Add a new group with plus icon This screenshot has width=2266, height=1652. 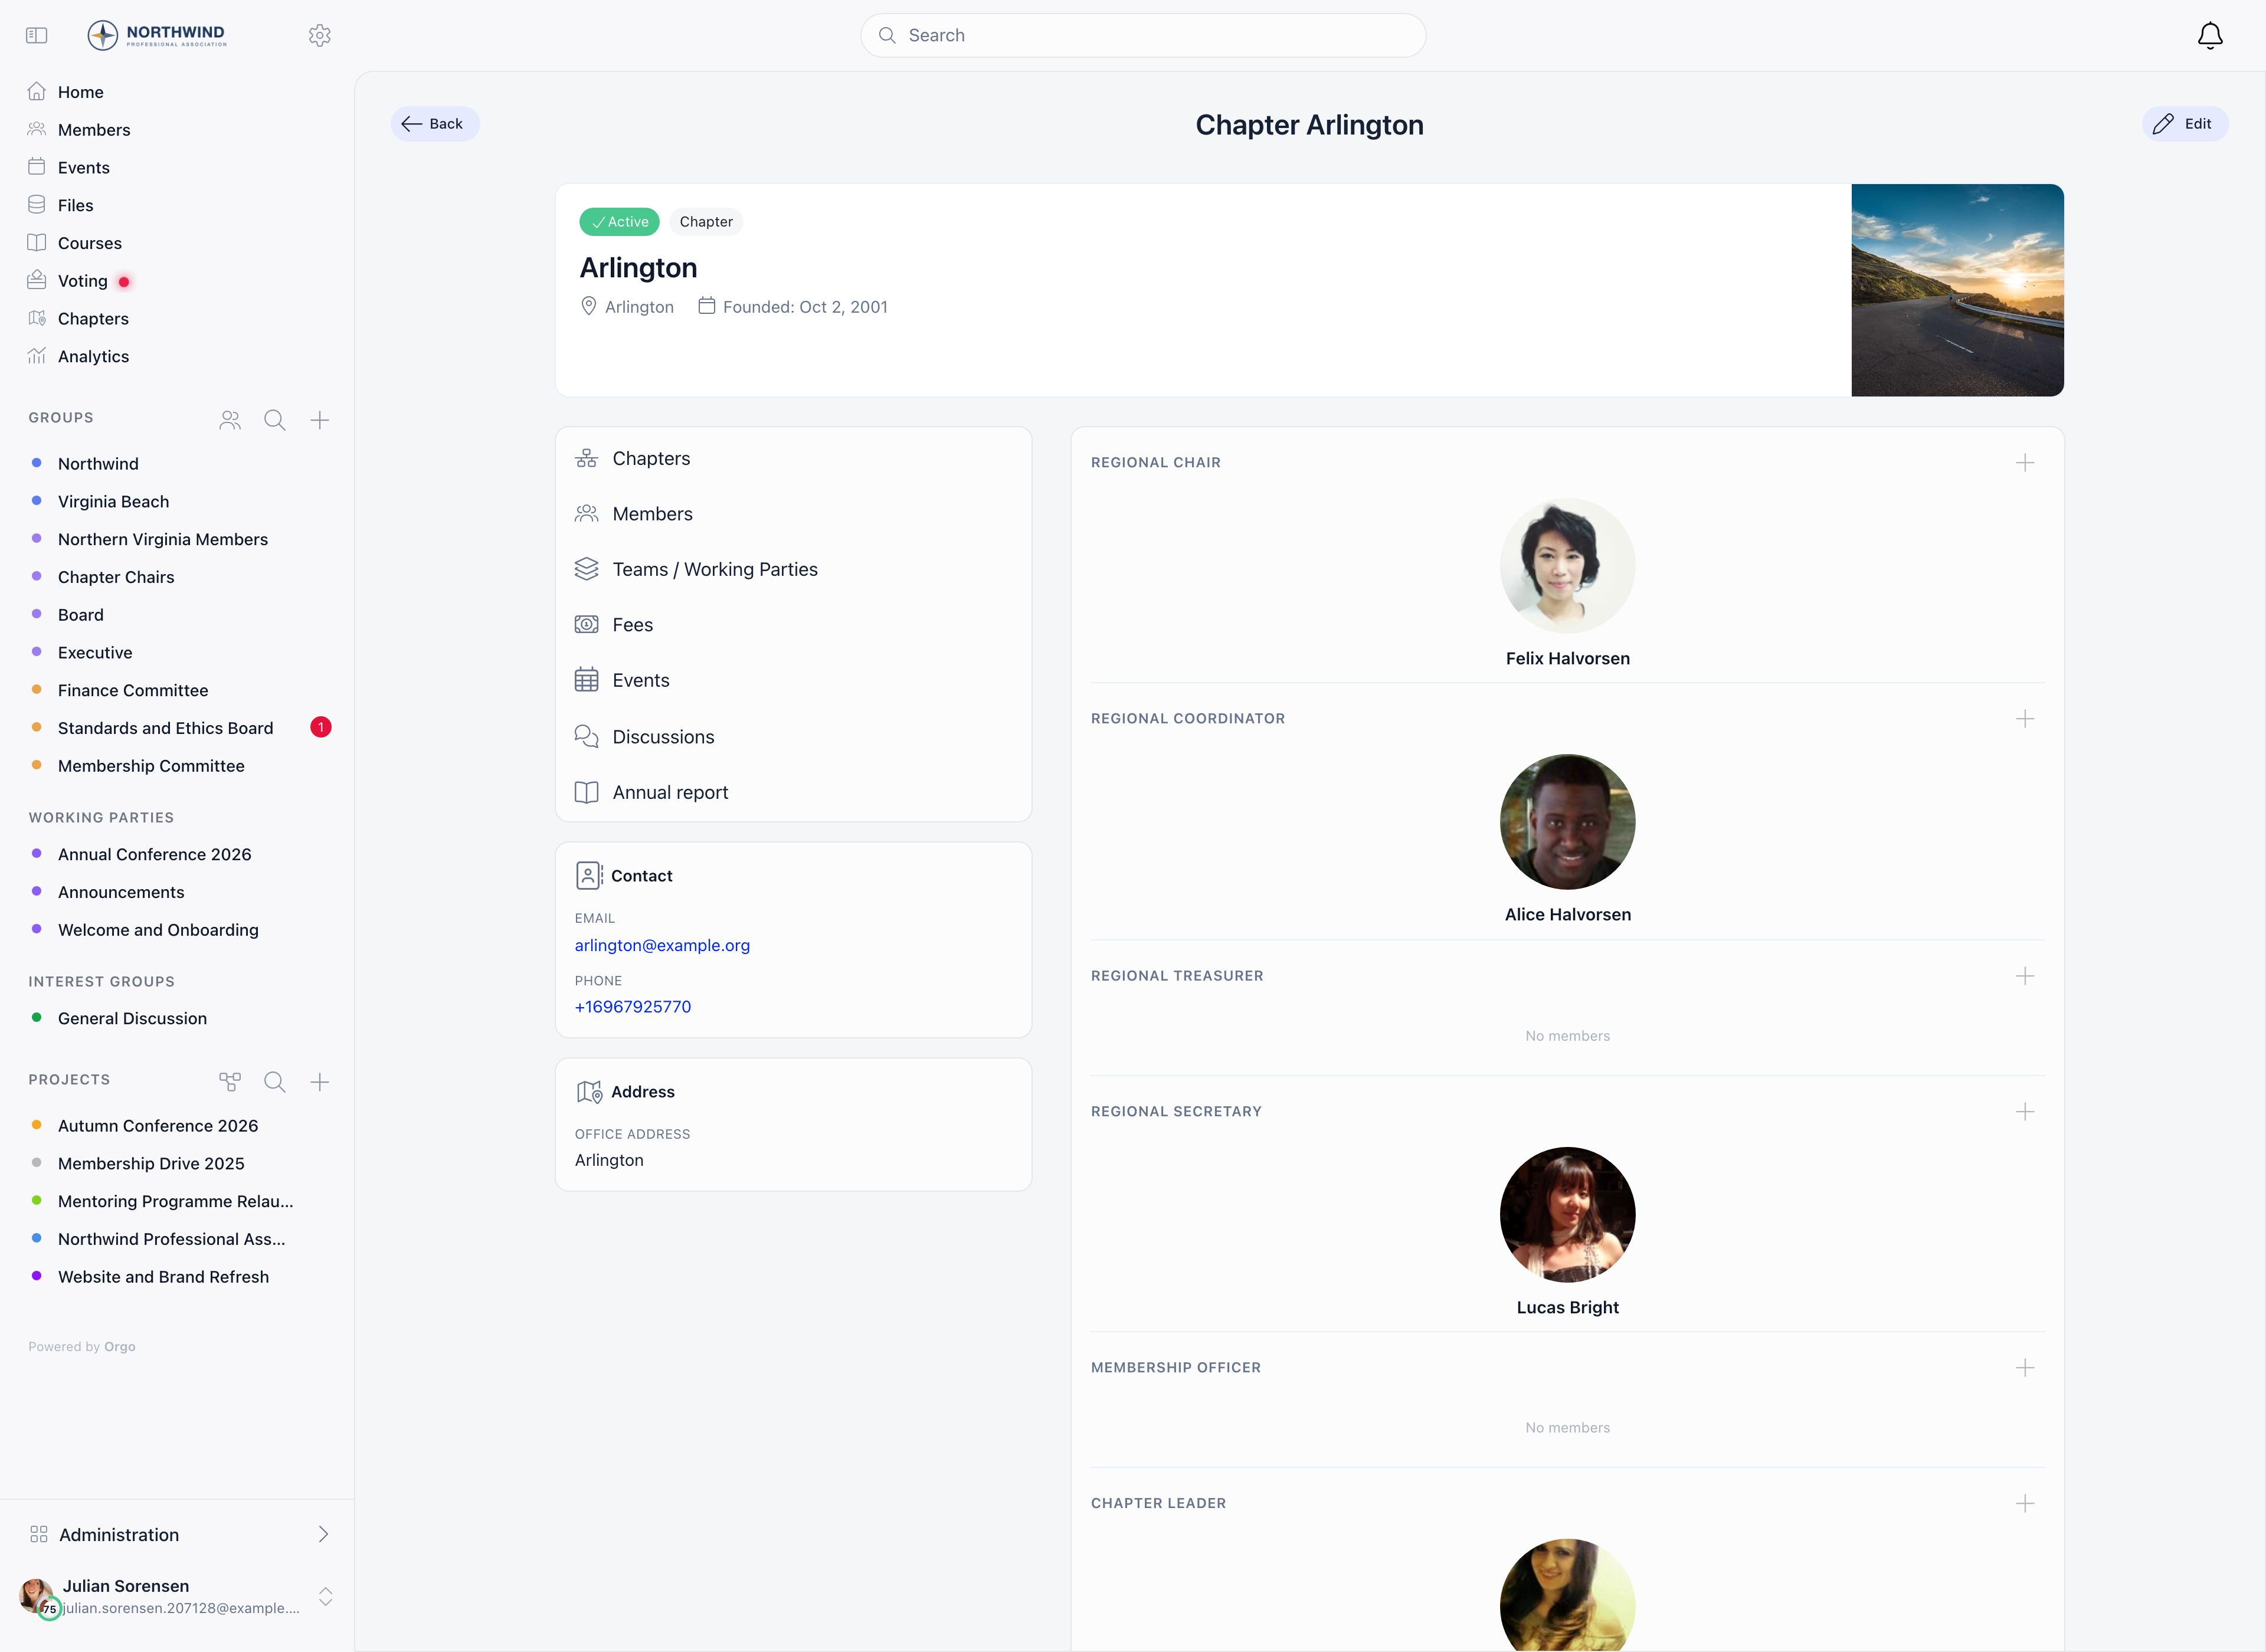coord(320,420)
